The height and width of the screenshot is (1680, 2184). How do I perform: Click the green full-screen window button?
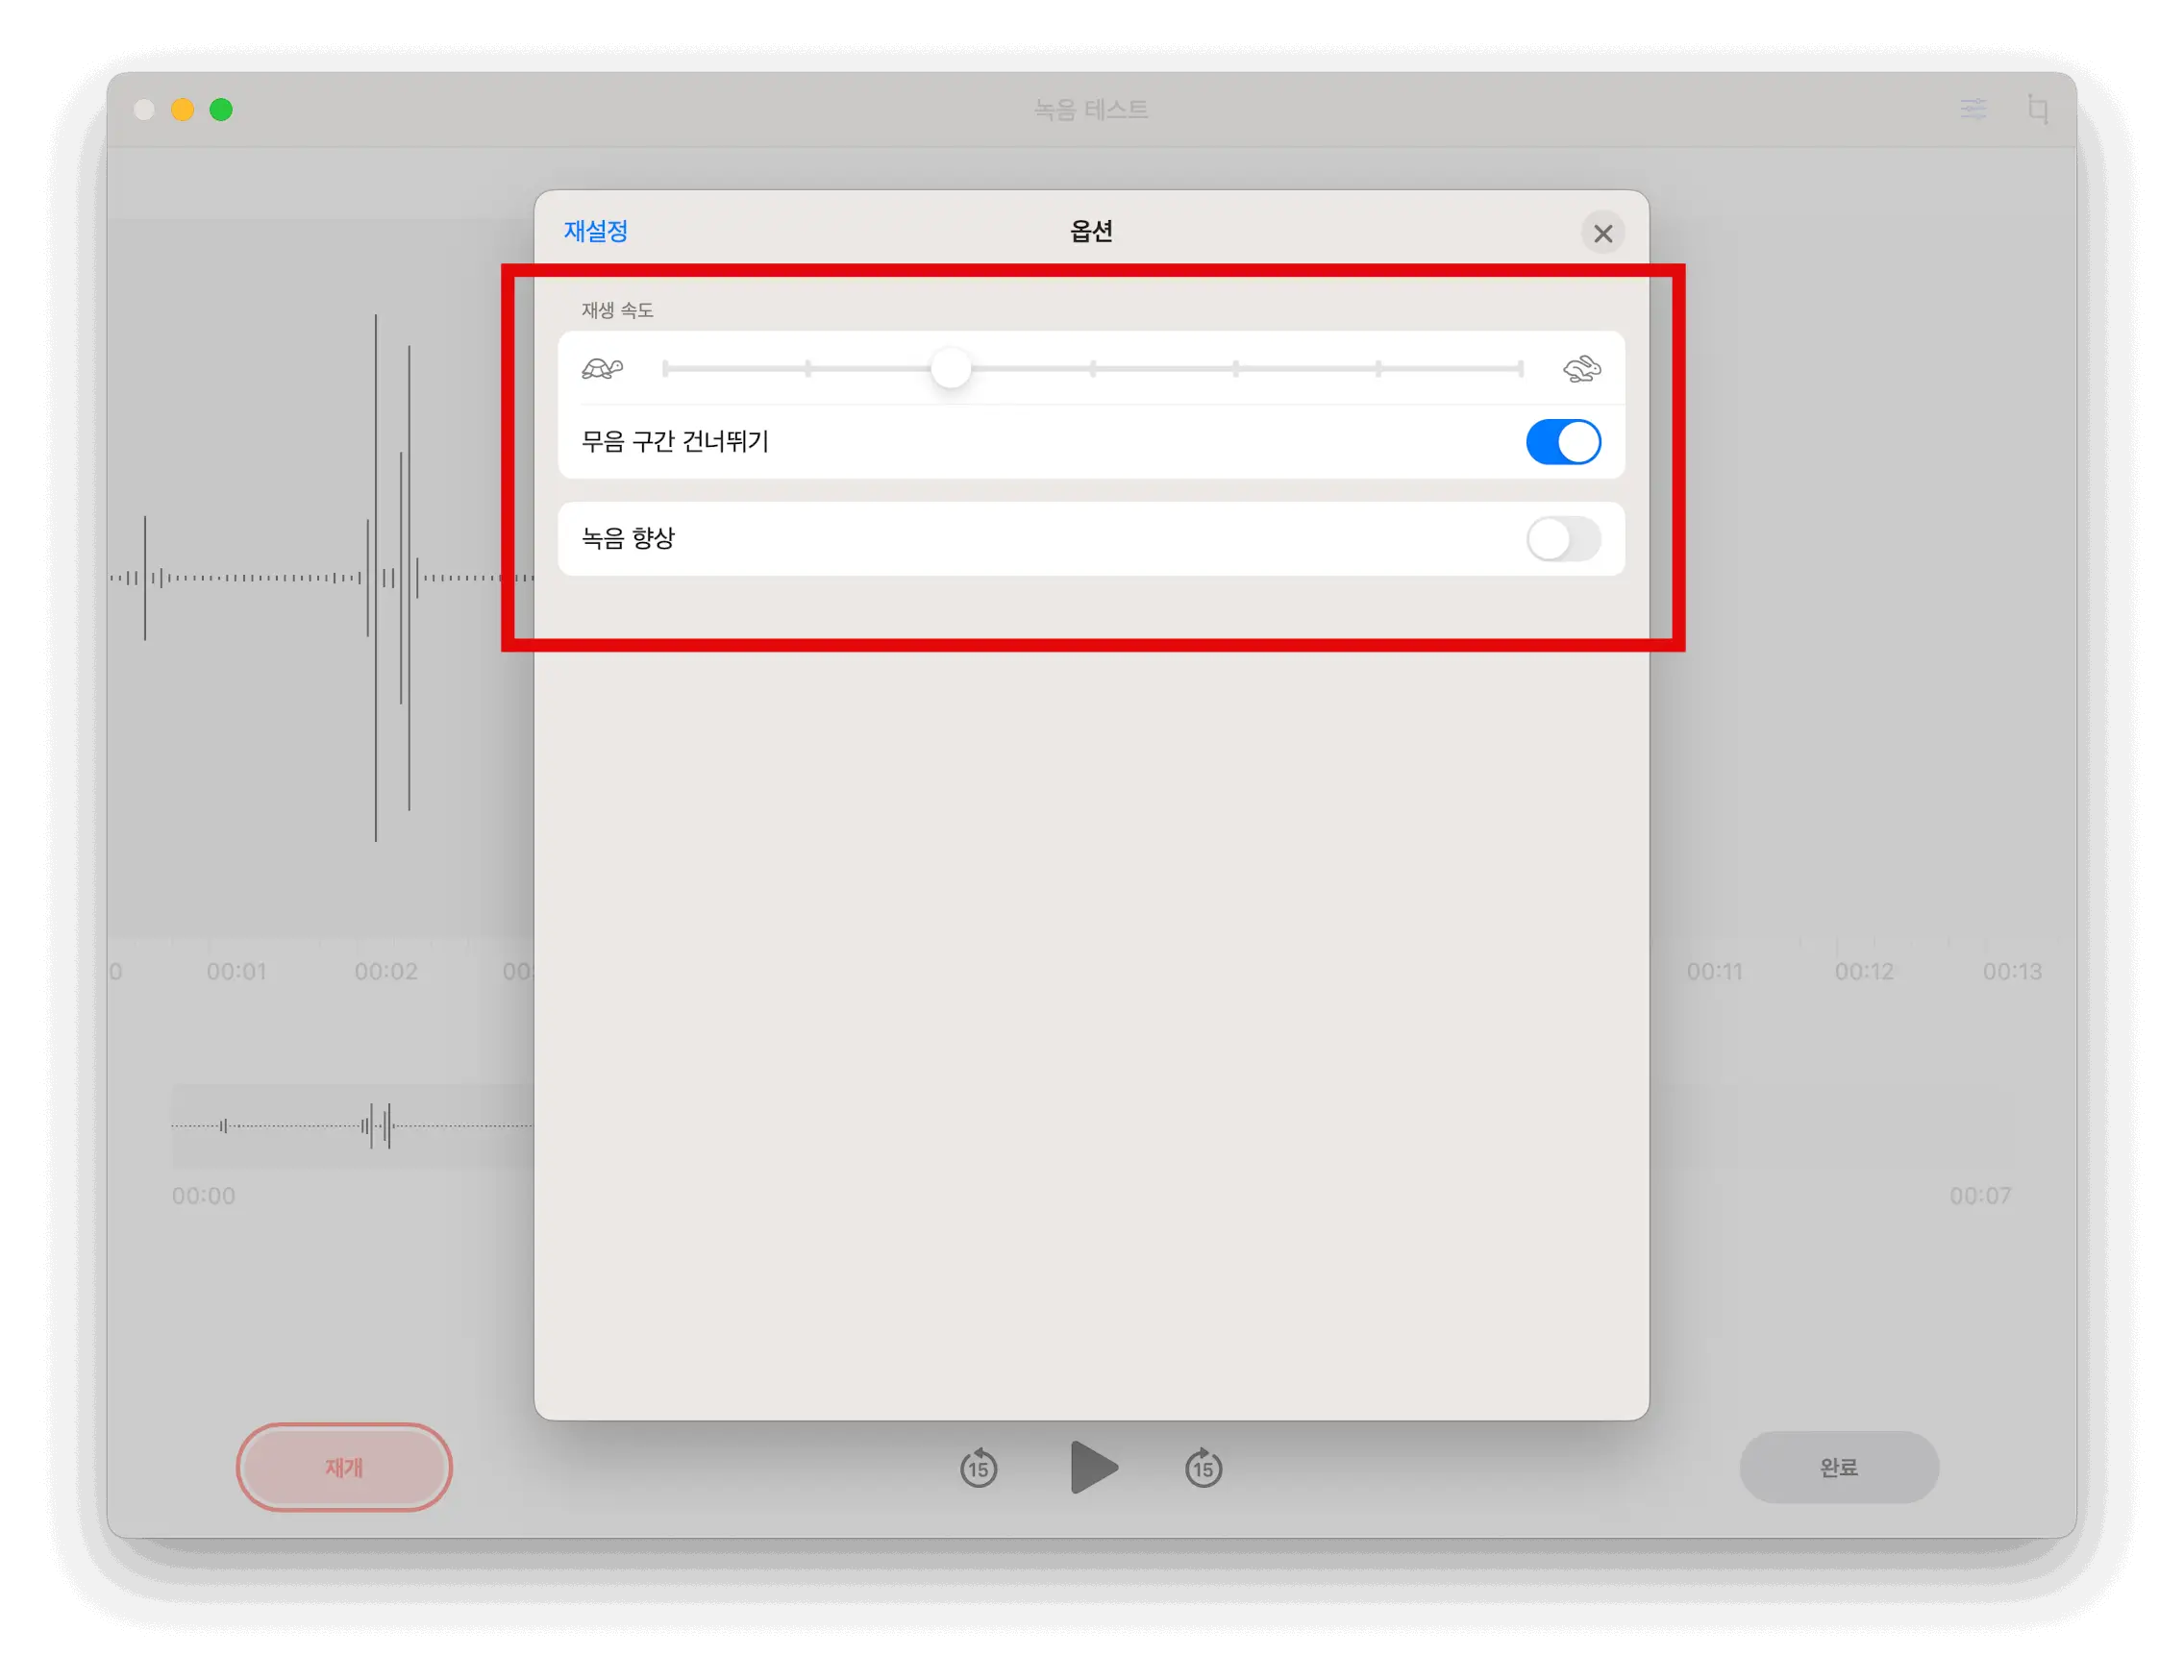(x=221, y=110)
